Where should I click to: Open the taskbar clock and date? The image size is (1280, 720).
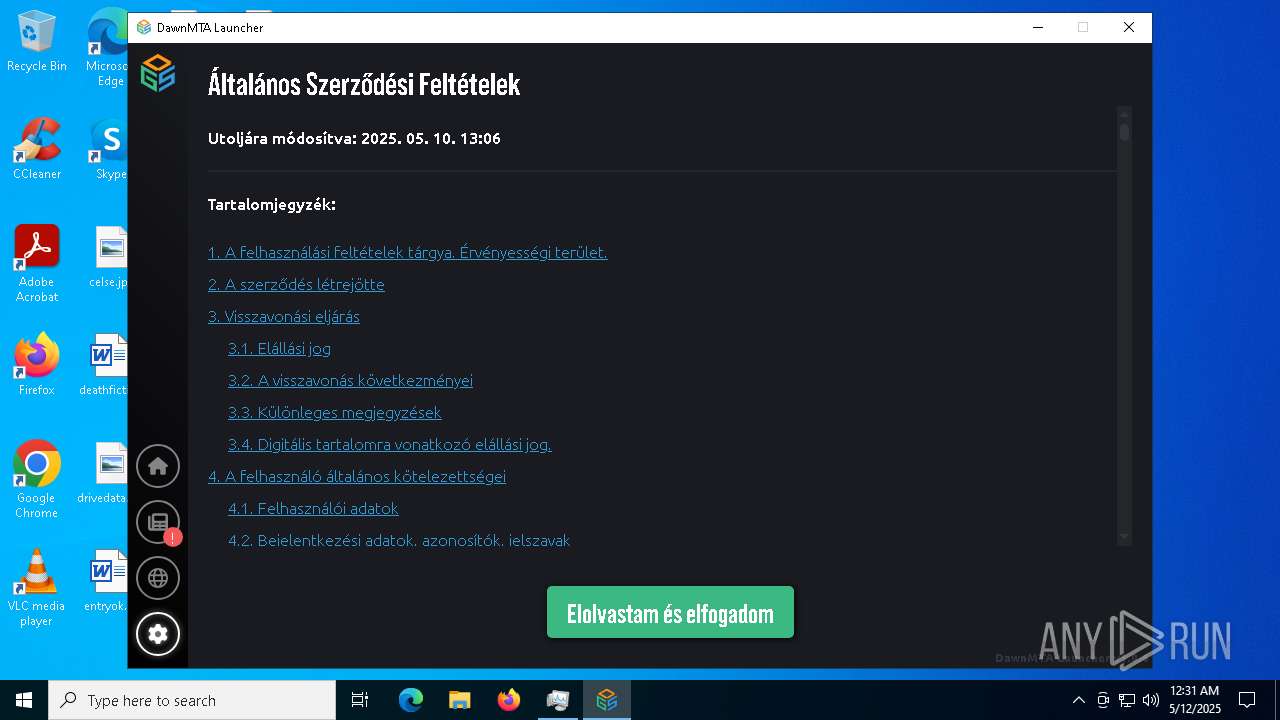(x=1194, y=700)
